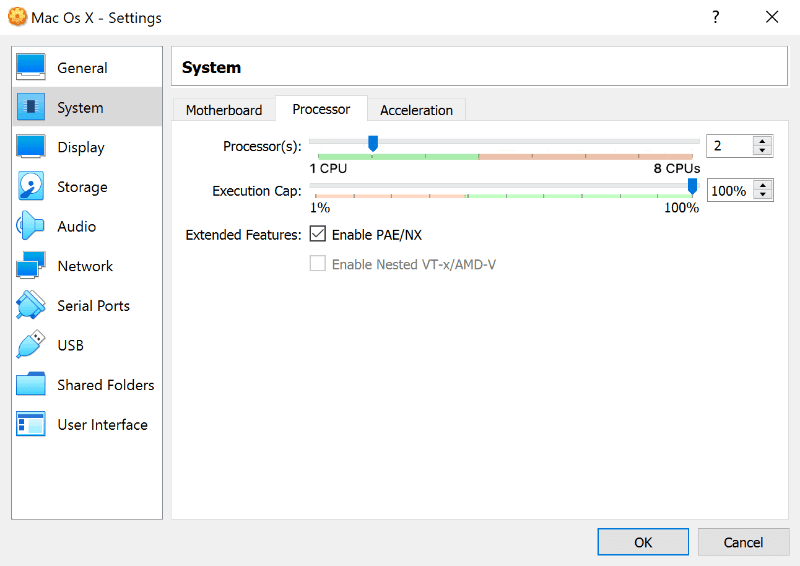Viewport: 800px width, 566px height.
Task: Click the General monitor icon in sidebar
Action: click(x=31, y=68)
